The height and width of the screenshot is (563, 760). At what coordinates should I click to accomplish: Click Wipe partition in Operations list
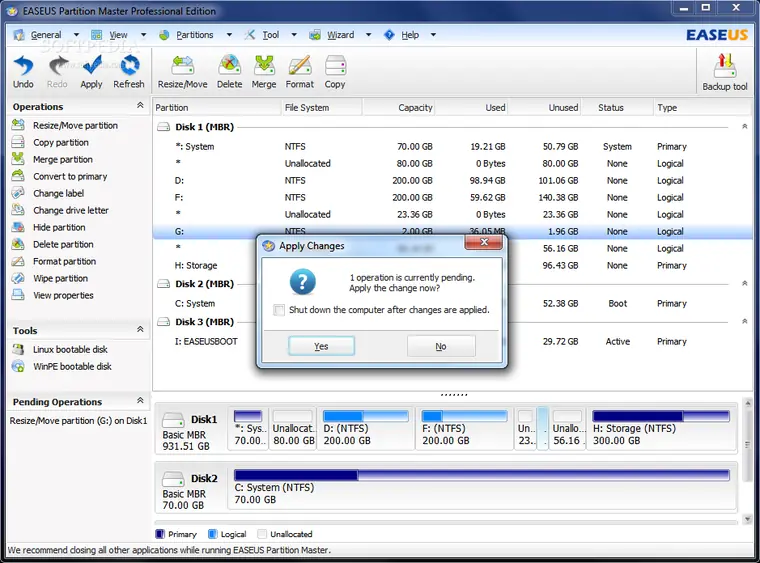click(x=60, y=279)
